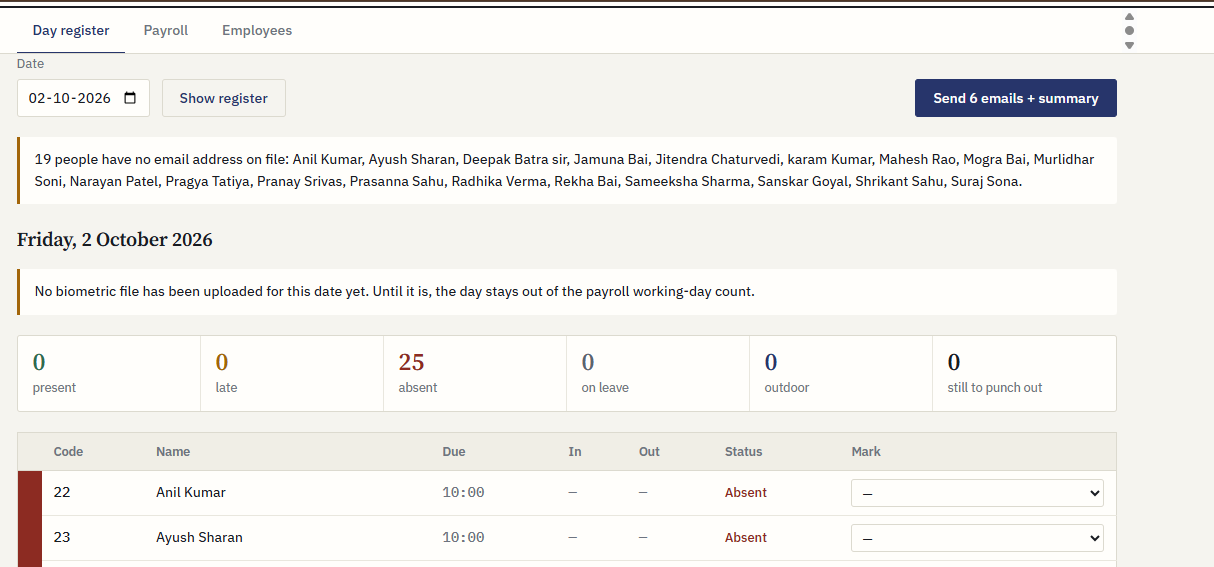Switch to the Day register tab

pos(71,30)
